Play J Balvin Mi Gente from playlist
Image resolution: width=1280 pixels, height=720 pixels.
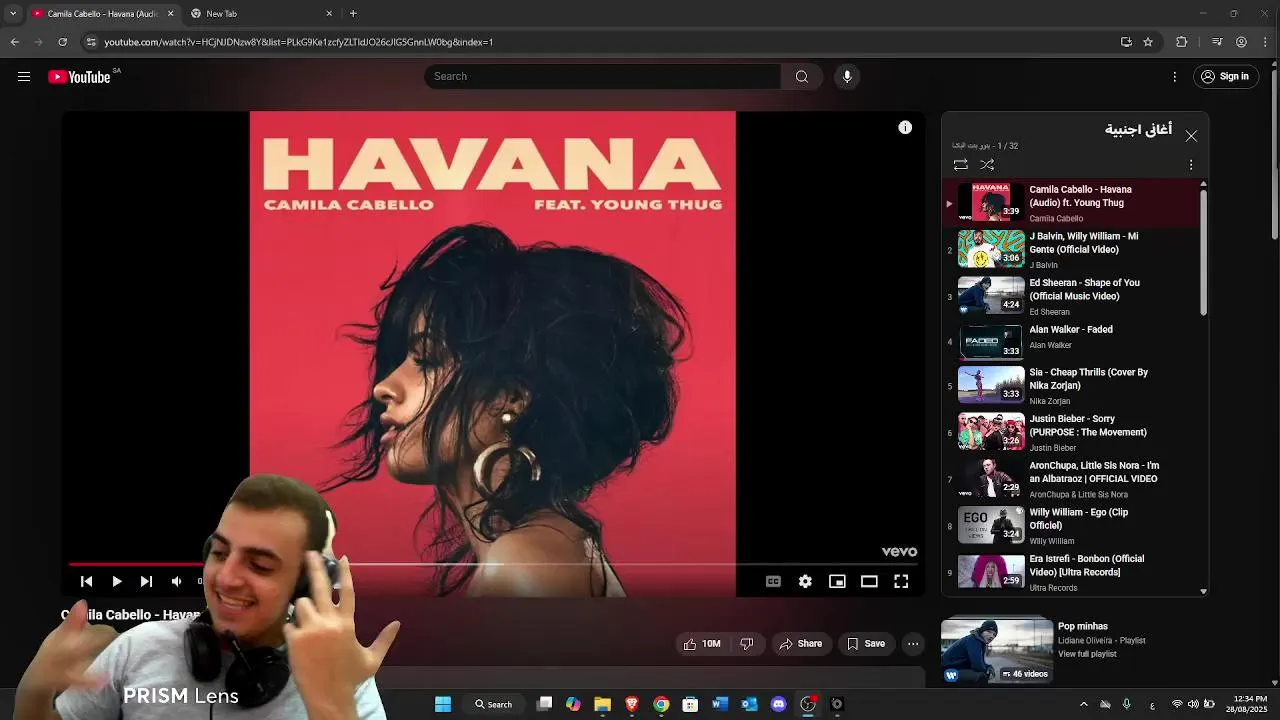tap(1071, 249)
